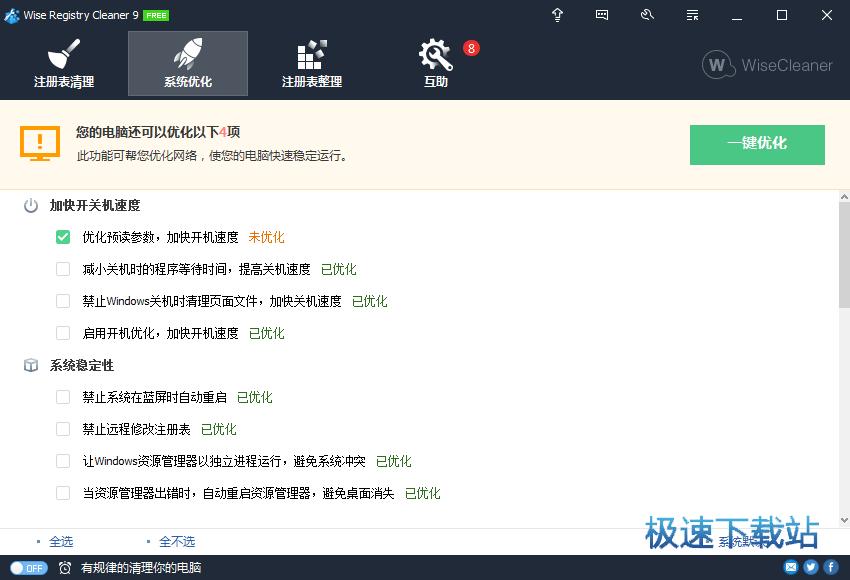Open the Facebook icon in status bar
850x580 pixels.
pos(831,567)
